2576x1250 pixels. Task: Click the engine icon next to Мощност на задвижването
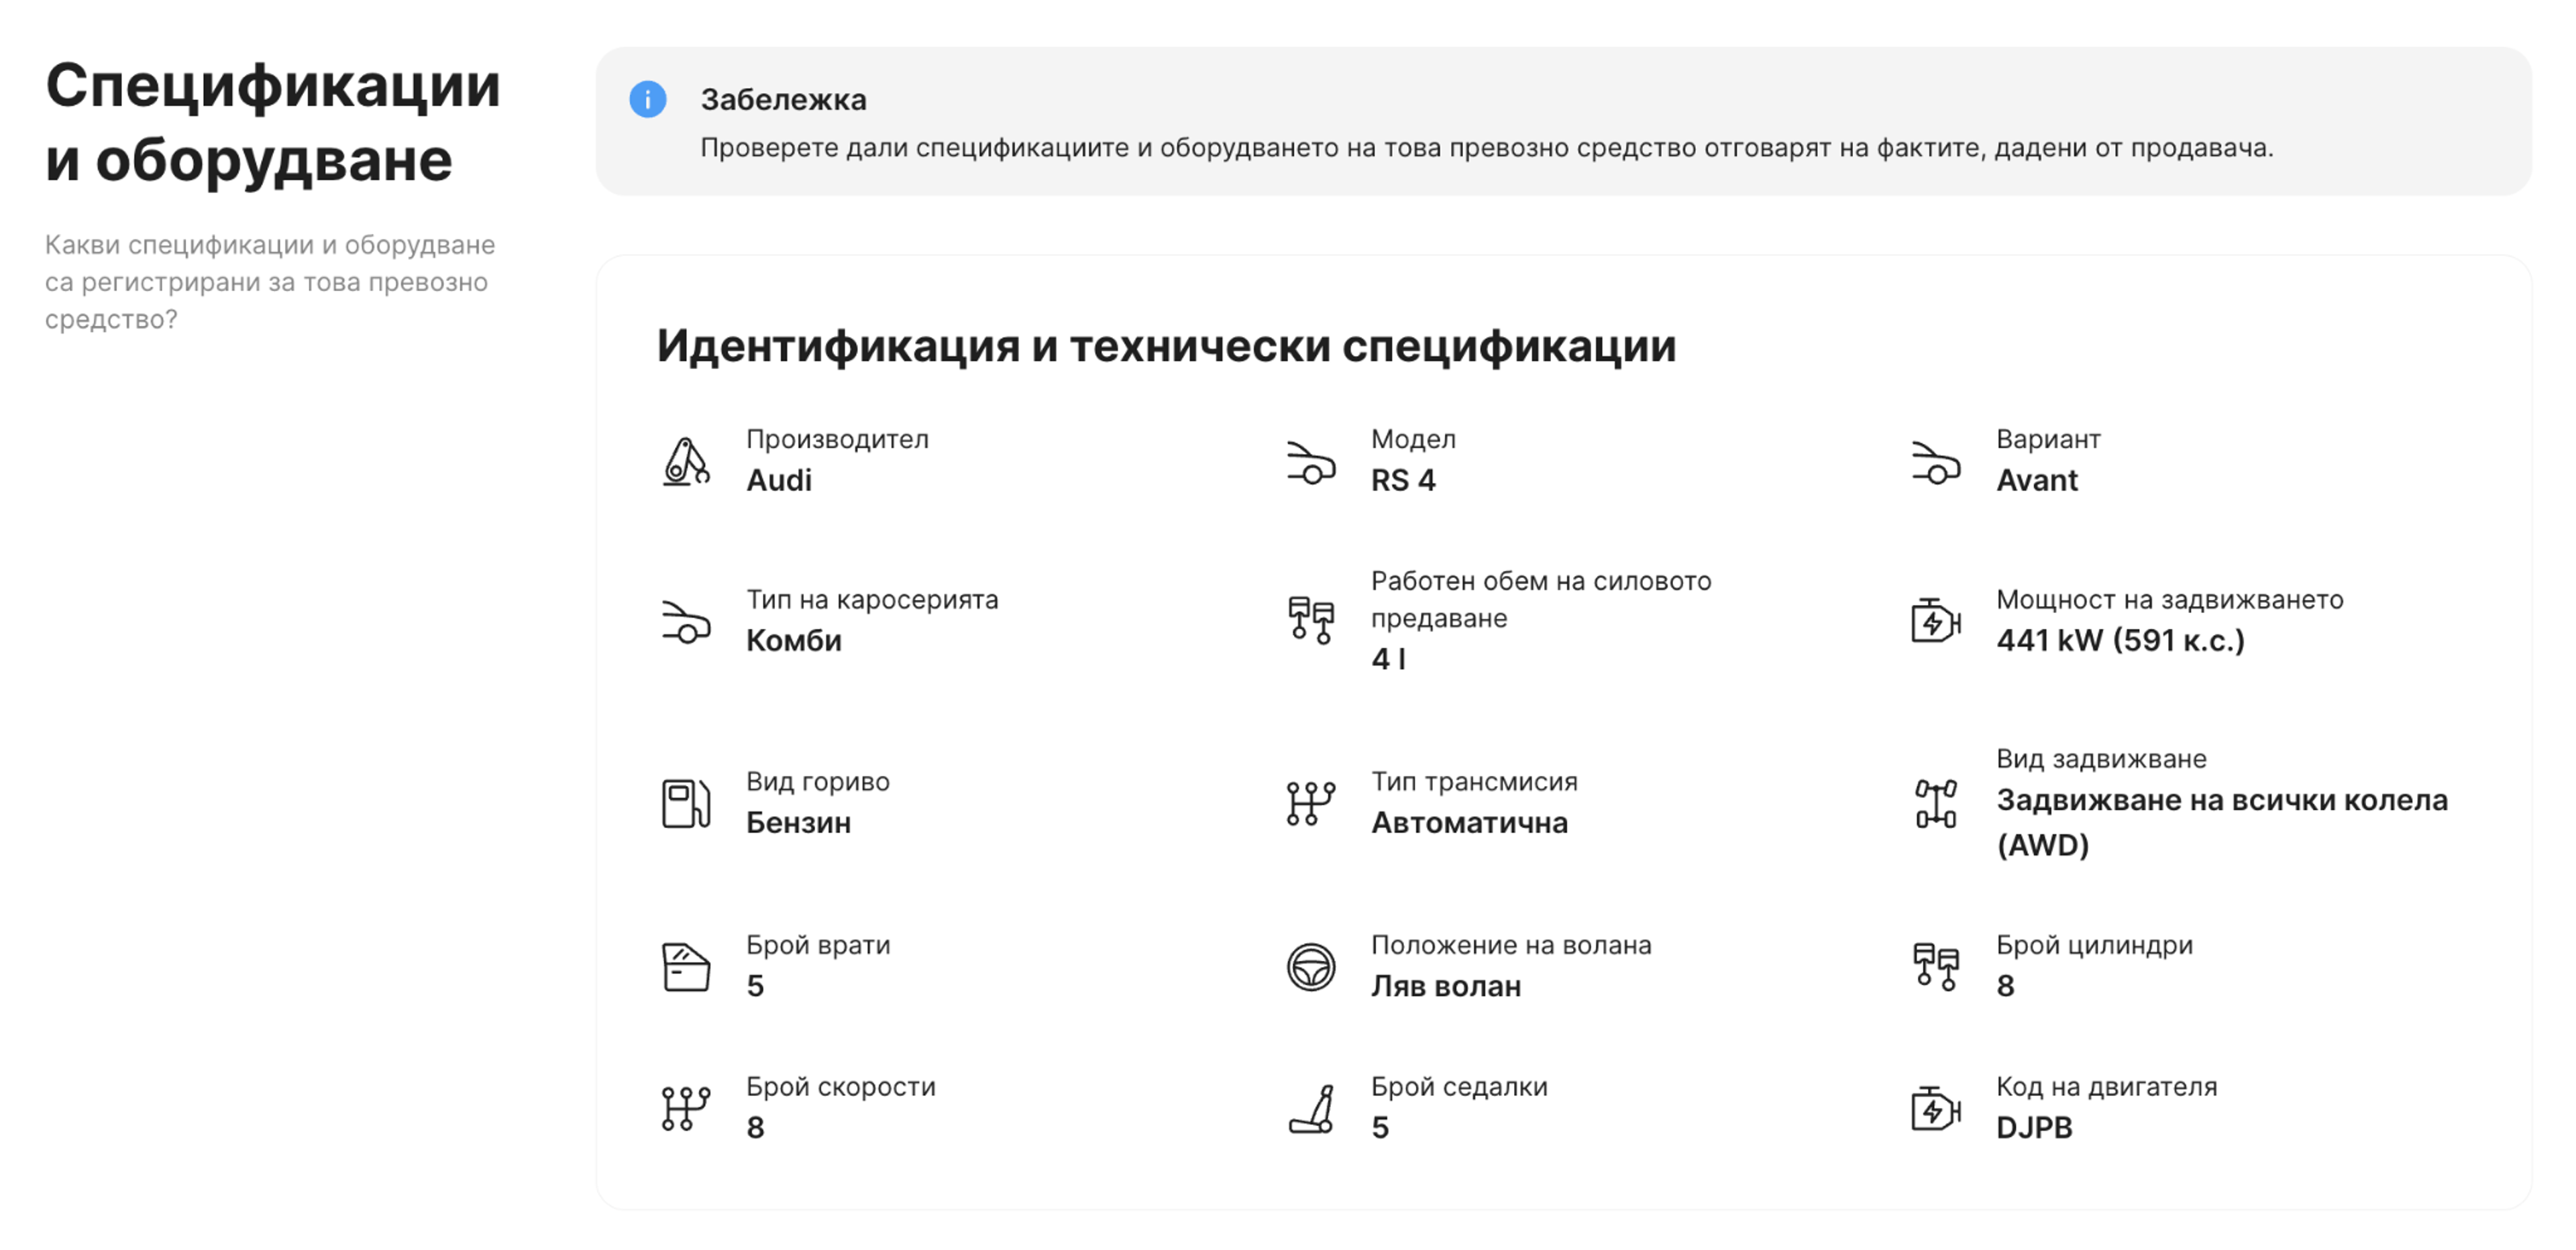click(1936, 621)
